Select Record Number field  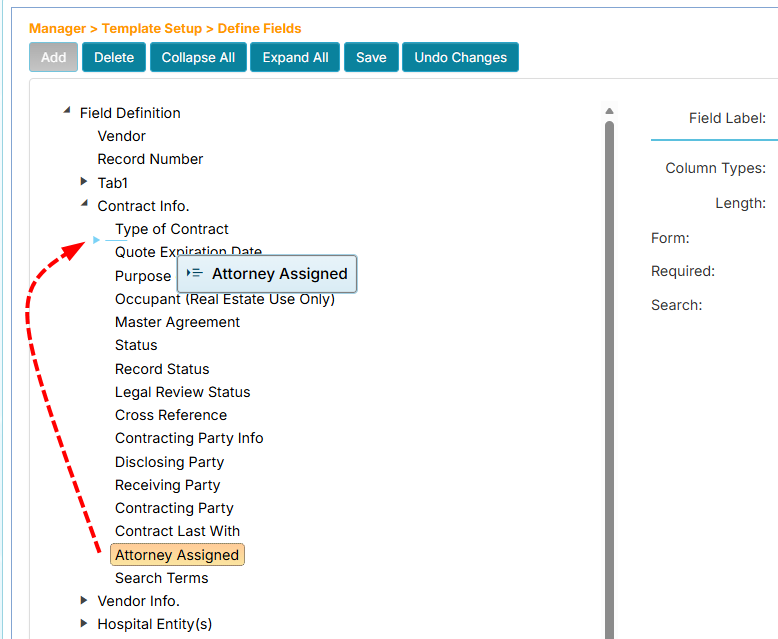point(150,159)
